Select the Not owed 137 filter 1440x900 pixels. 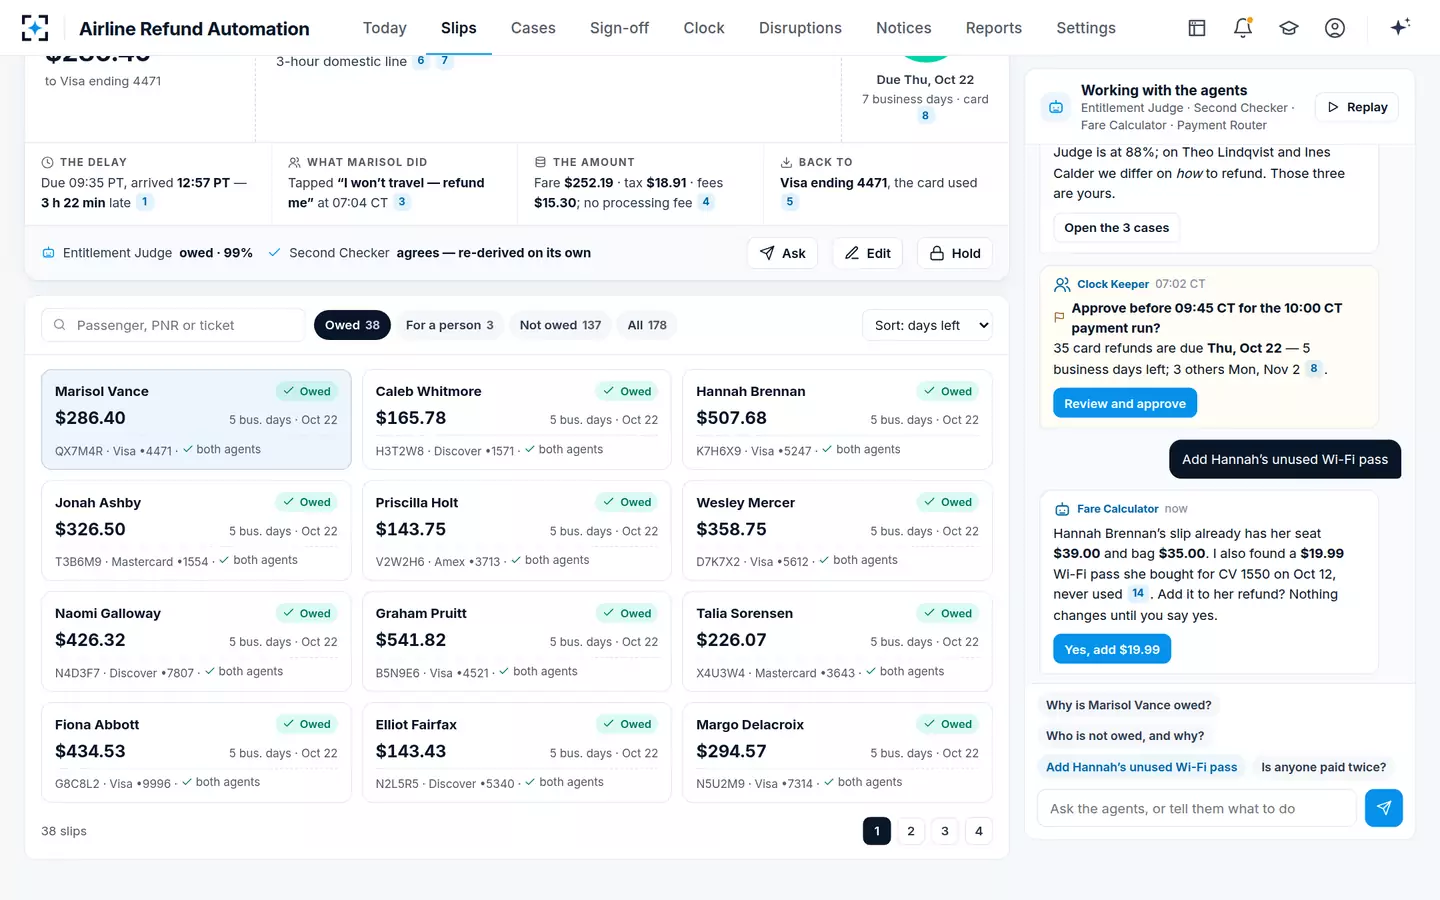coord(560,325)
